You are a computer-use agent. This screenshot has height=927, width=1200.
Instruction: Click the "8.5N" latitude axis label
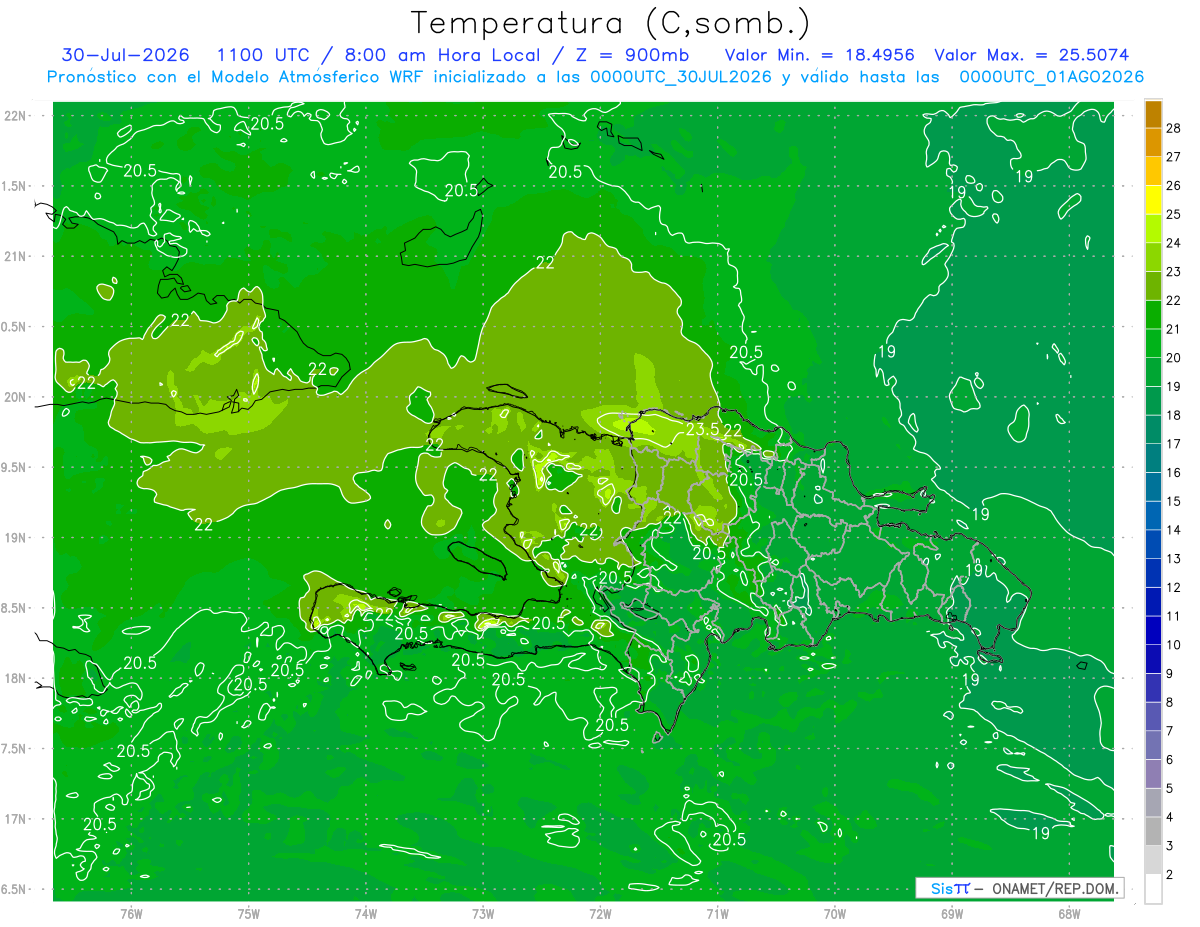tap(15, 608)
